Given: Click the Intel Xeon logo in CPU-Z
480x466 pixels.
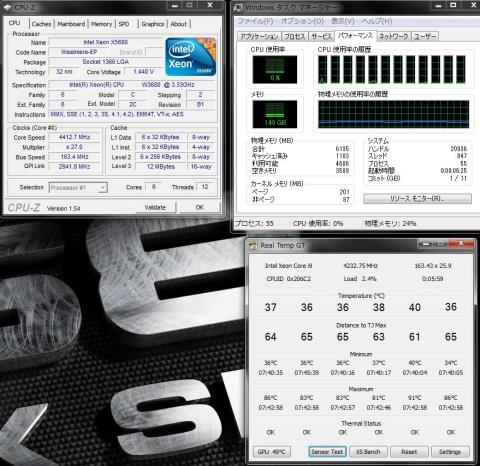Looking at the screenshot, I should (x=191, y=57).
